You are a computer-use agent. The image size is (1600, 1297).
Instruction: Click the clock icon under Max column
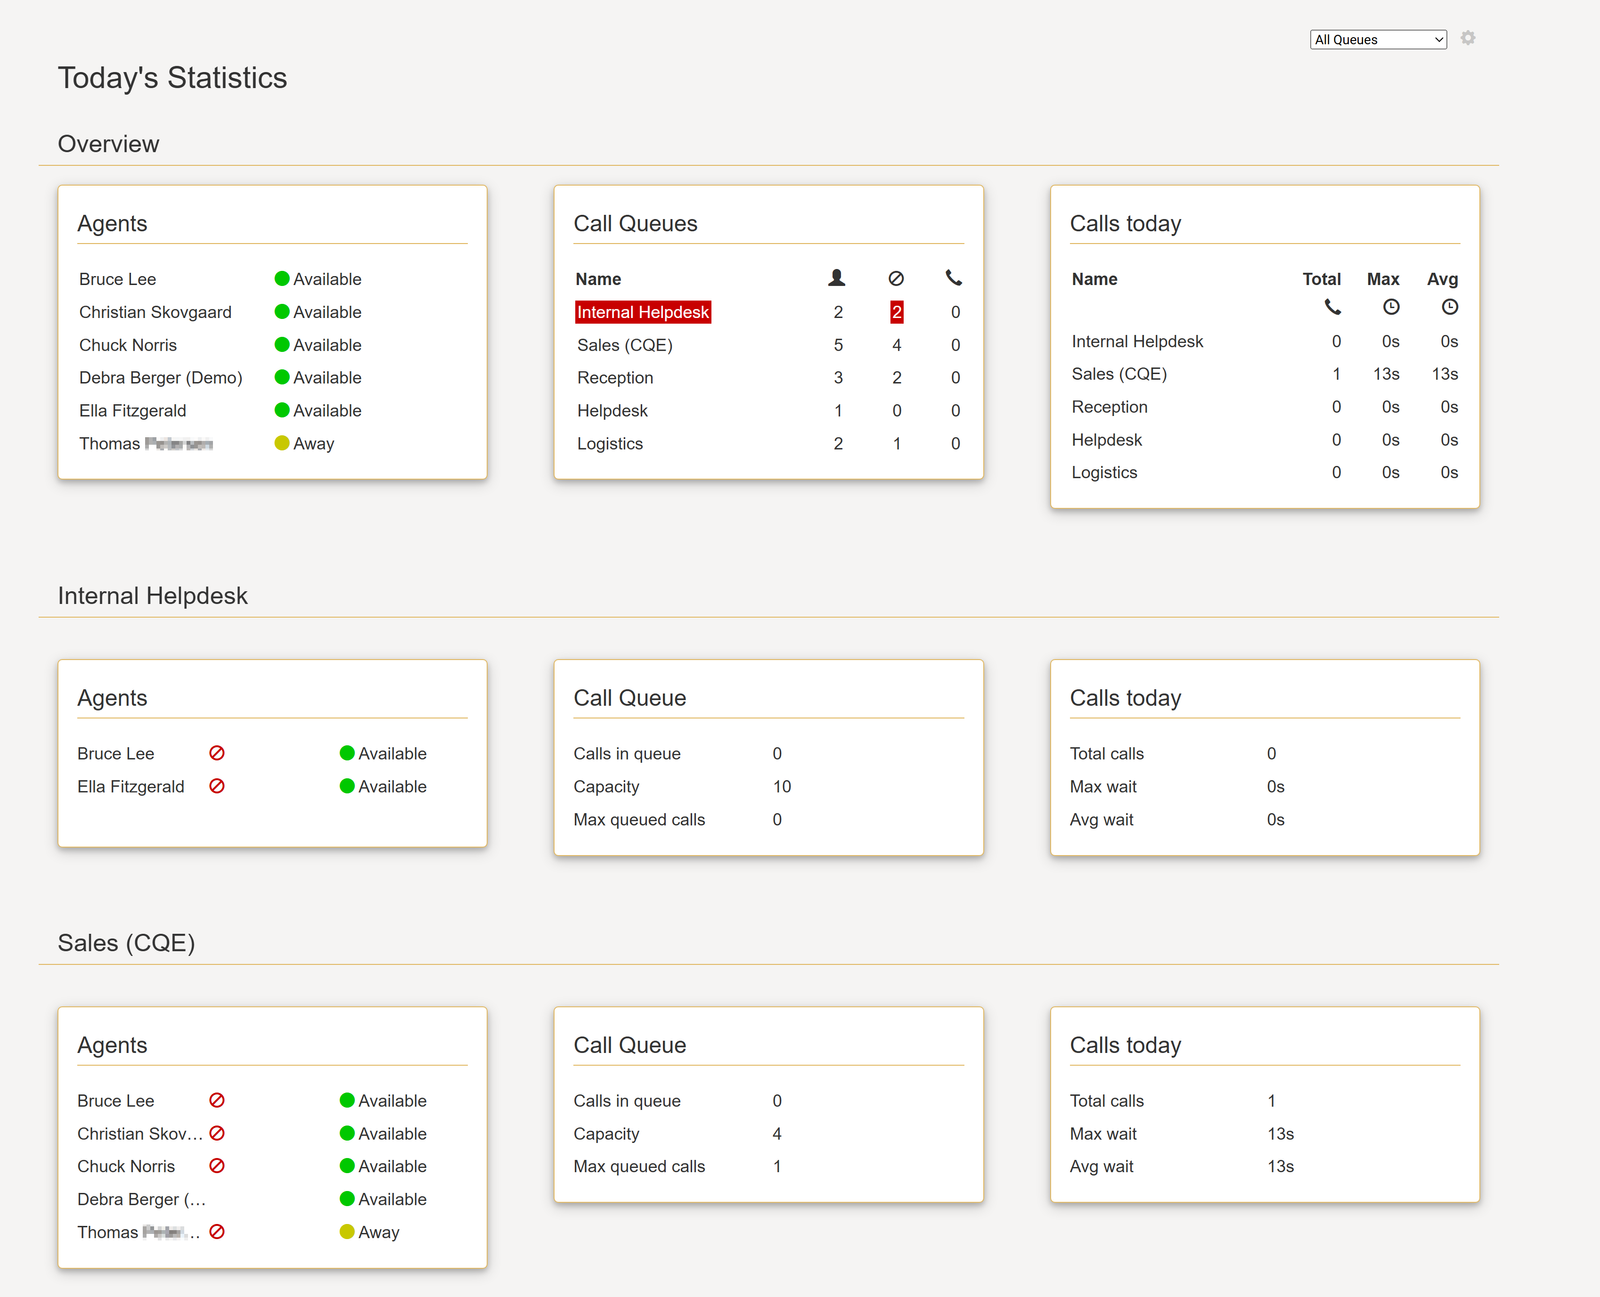[1391, 307]
